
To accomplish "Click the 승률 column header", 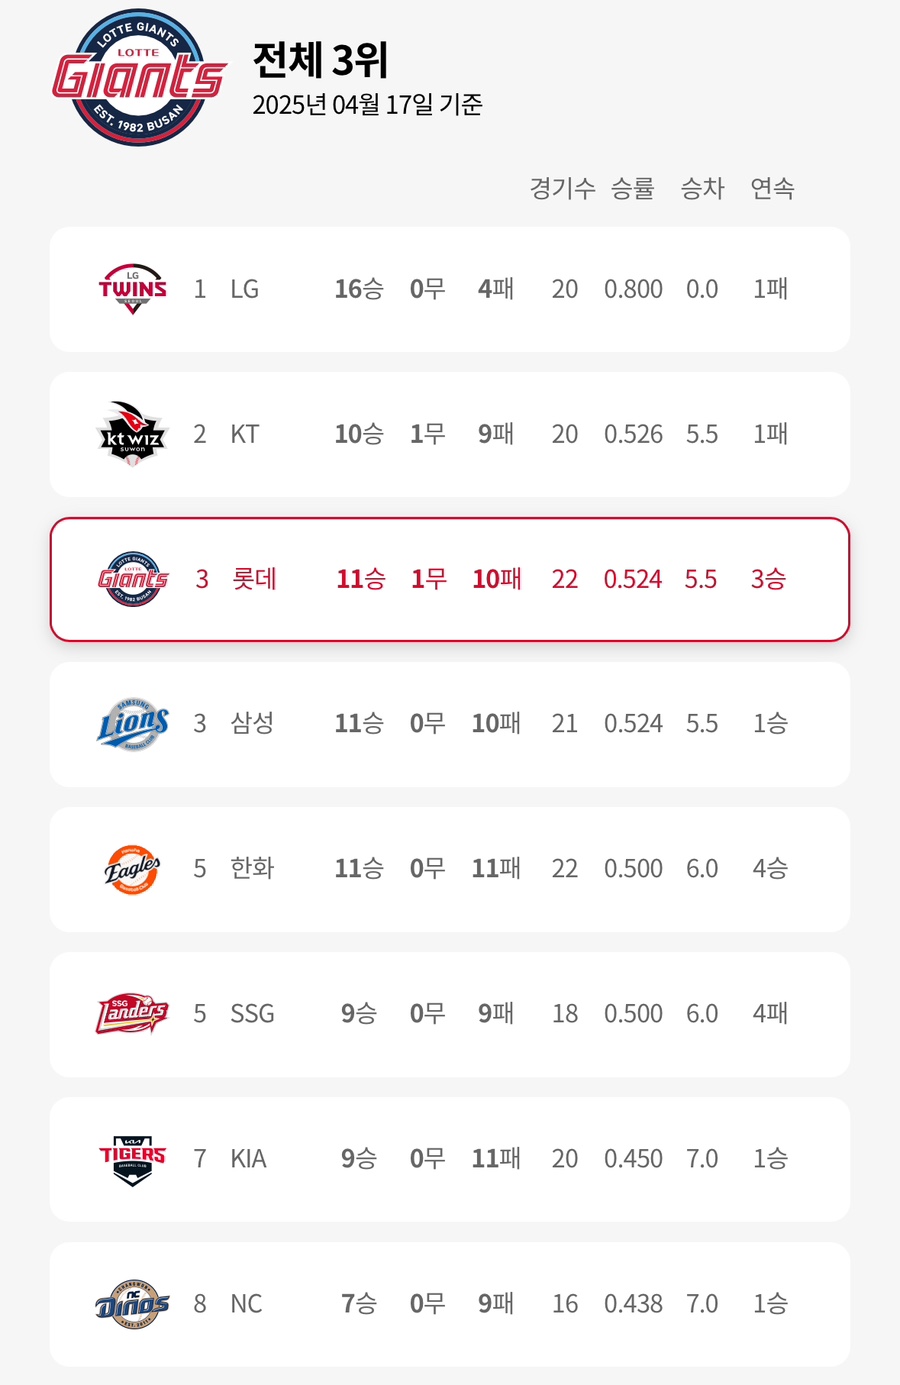I will (633, 188).
